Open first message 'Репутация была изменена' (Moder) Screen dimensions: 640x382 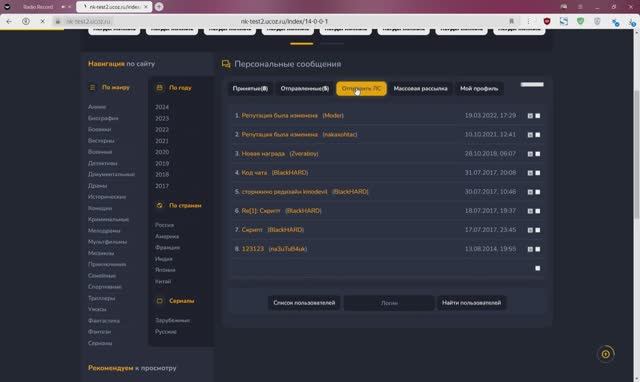click(x=280, y=115)
